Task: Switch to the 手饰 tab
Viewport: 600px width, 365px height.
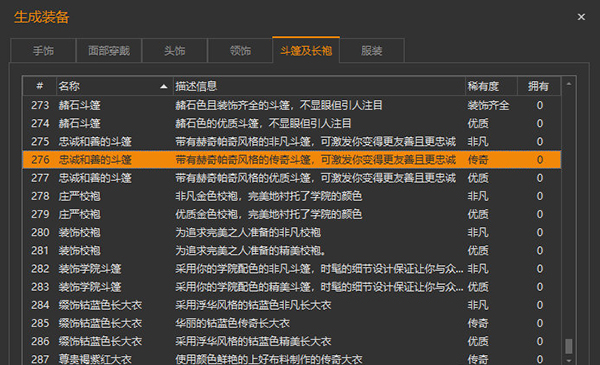Action: (x=43, y=51)
